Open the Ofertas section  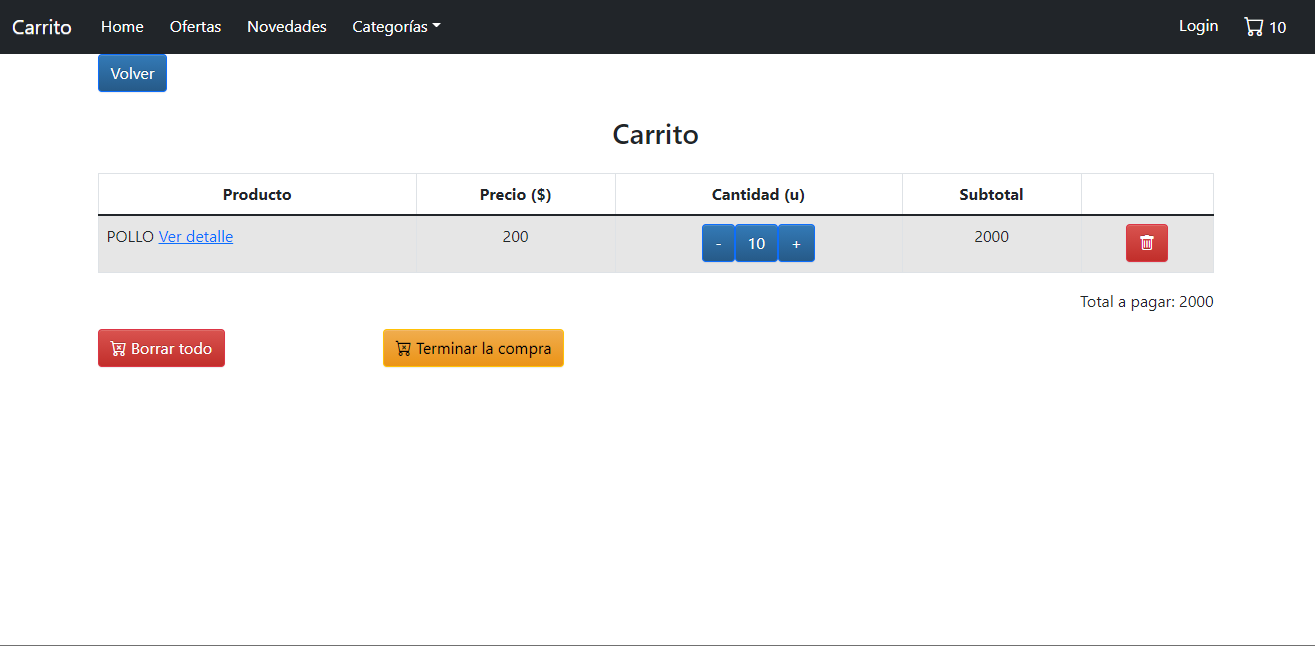(x=195, y=27)
